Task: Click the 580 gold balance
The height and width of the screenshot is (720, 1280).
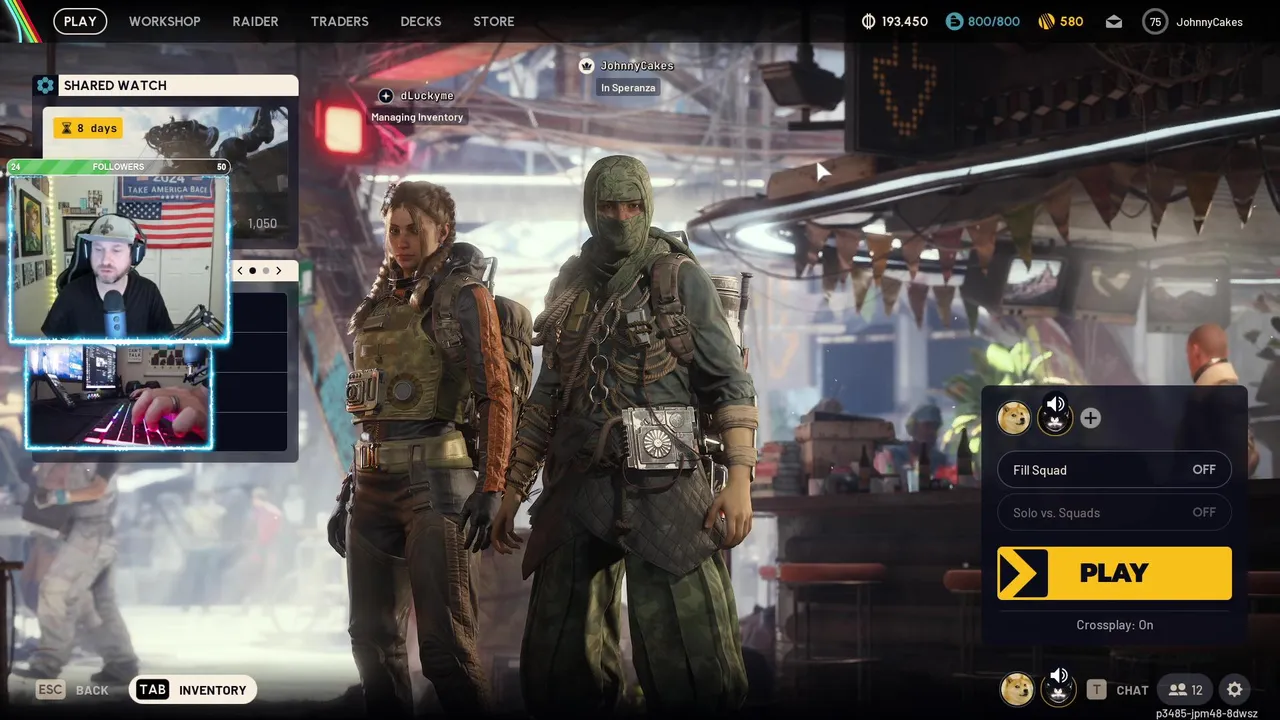Action: point(1071,21)
